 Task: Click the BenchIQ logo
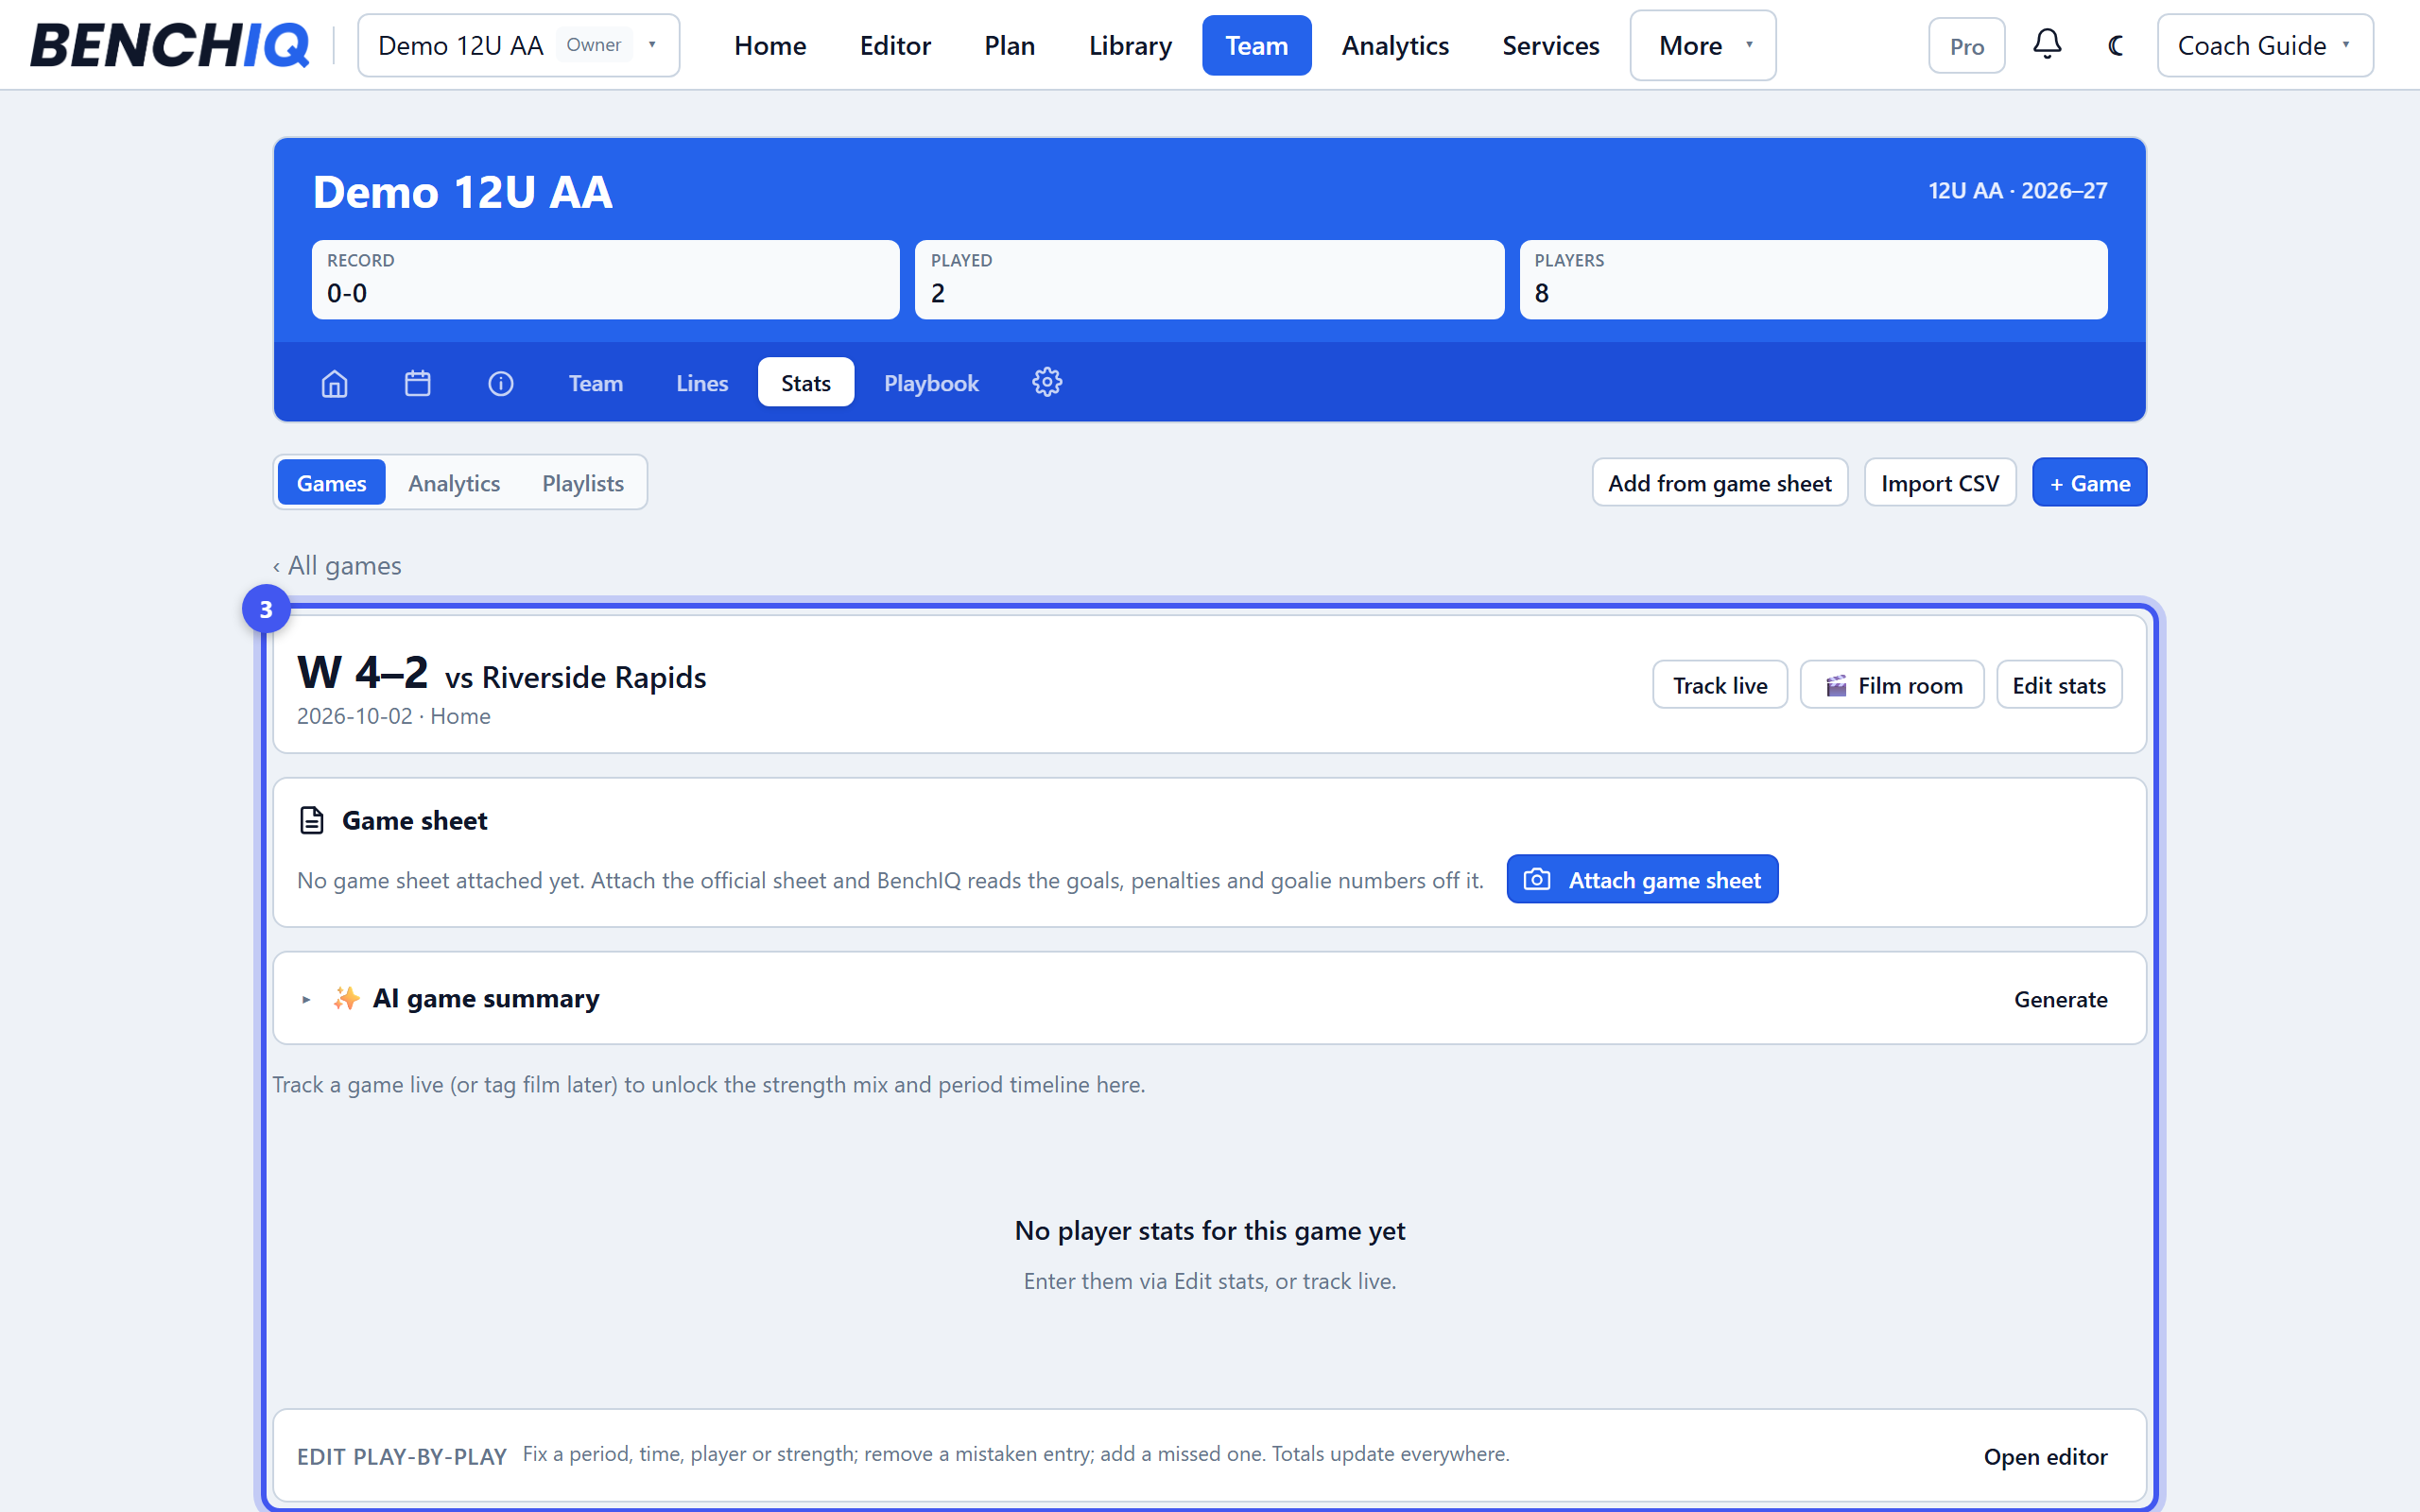(x=169, y=45)
